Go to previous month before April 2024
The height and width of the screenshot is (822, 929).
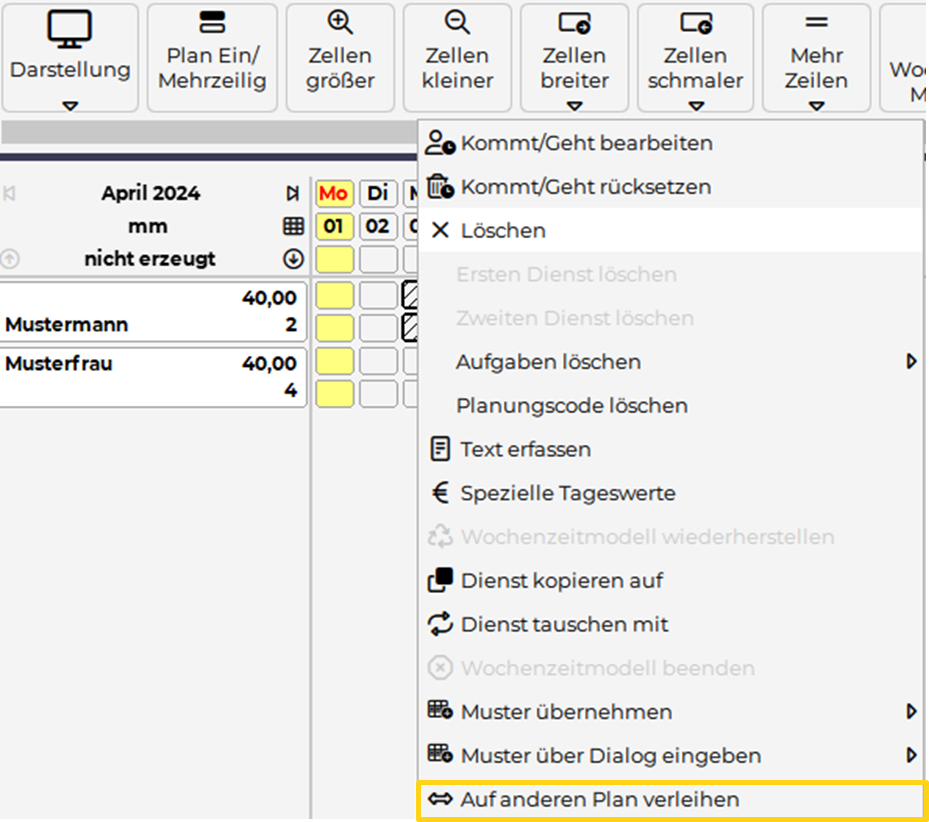tap(11, 194)
